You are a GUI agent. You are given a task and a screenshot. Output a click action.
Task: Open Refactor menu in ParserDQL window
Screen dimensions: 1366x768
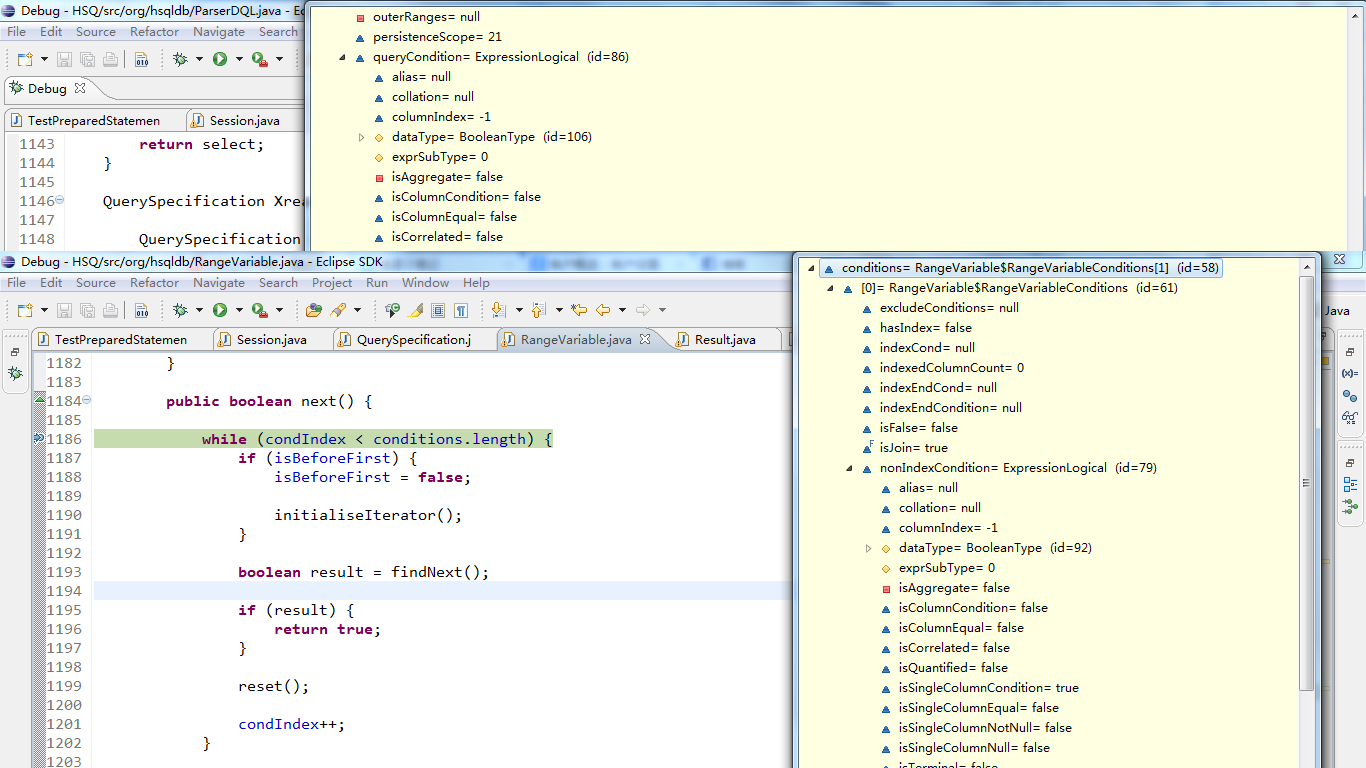(x=155, y=32)
